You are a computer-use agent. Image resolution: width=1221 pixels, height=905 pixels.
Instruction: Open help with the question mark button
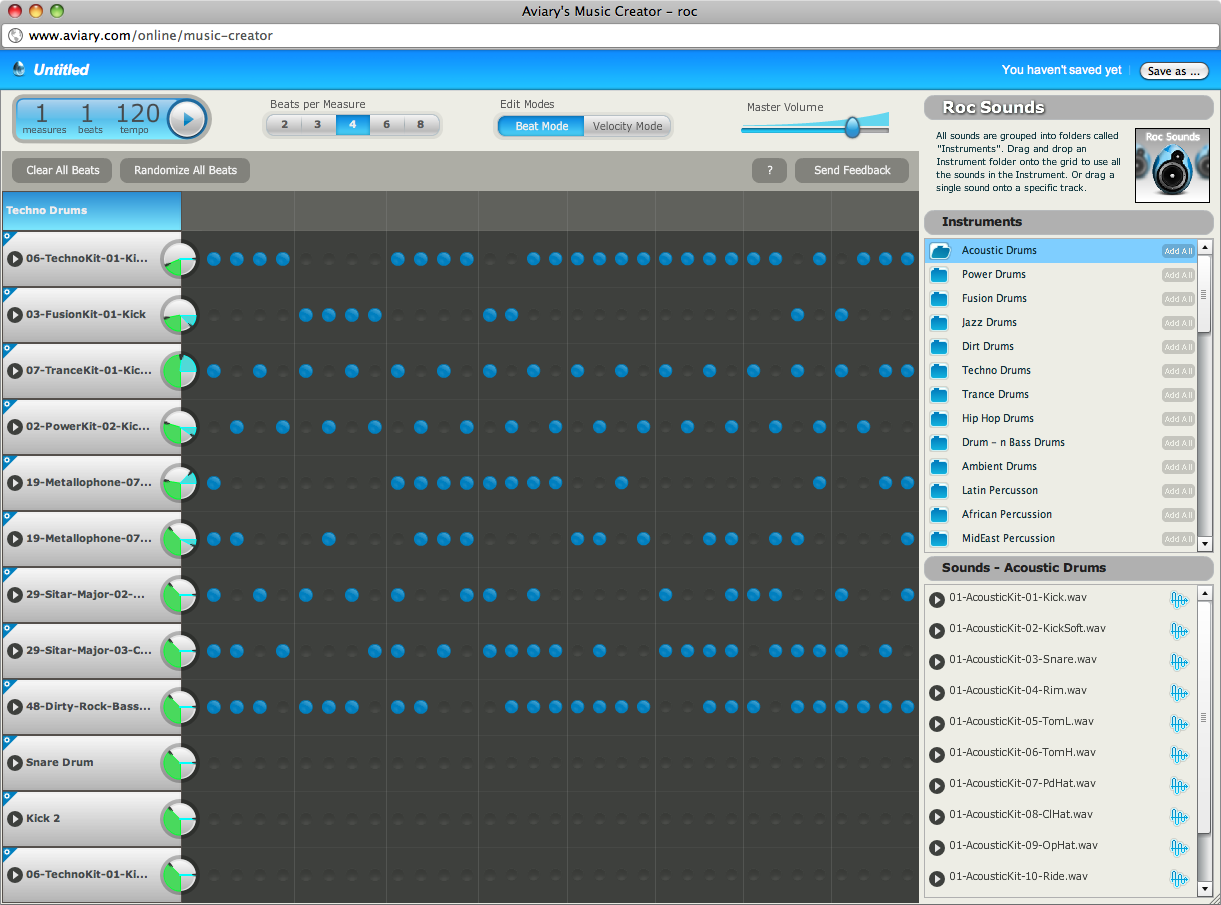(x=769, y=171)
